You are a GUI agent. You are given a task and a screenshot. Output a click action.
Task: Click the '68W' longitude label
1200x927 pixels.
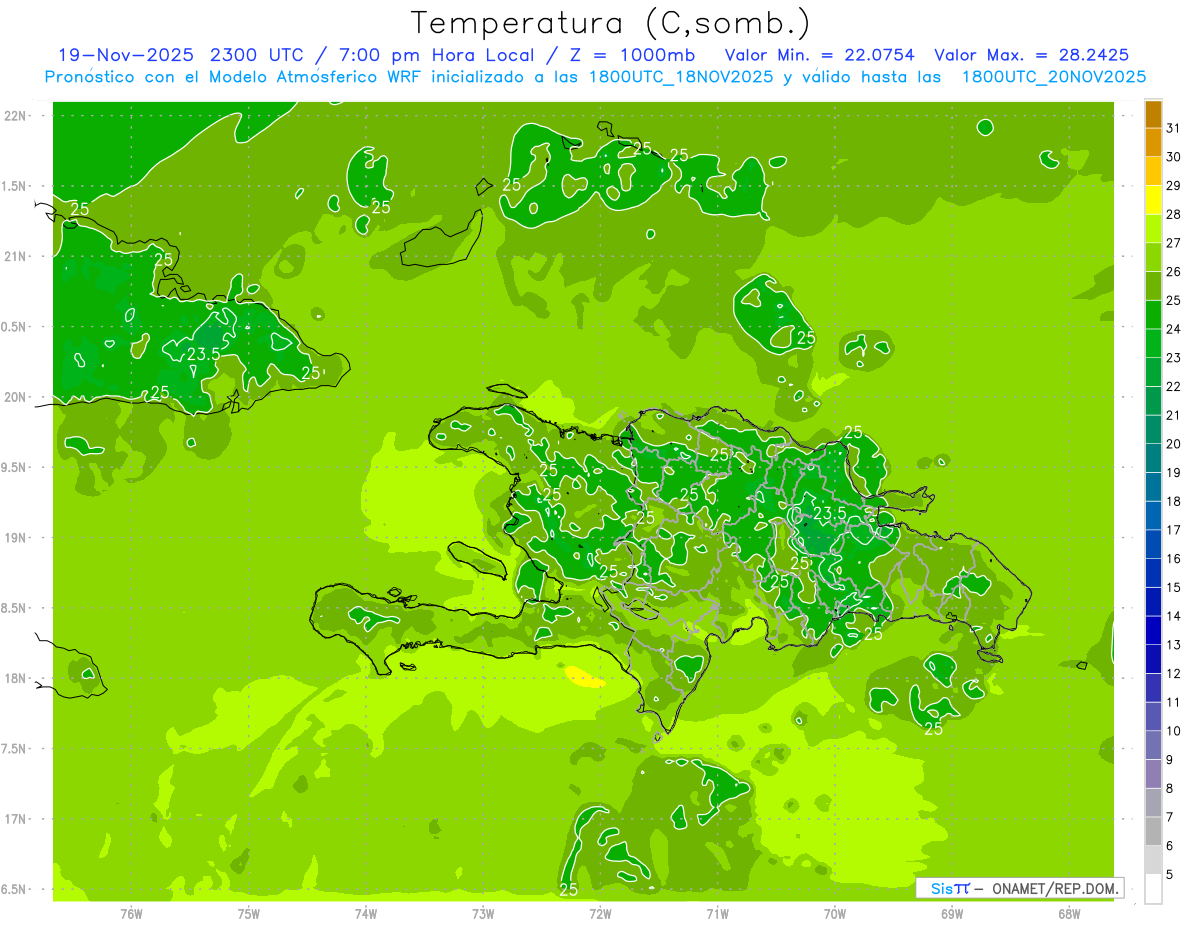click(1069, 914)
